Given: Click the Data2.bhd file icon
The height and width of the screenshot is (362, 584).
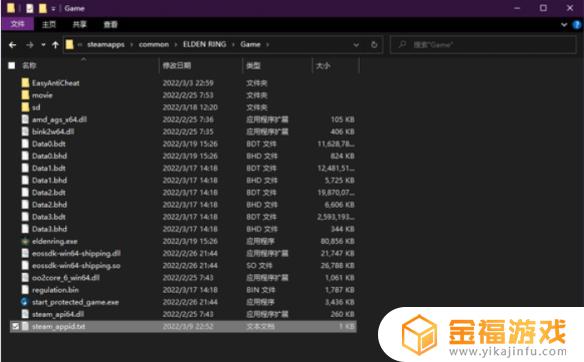Looking at the screenshot, I should (25, 204).
